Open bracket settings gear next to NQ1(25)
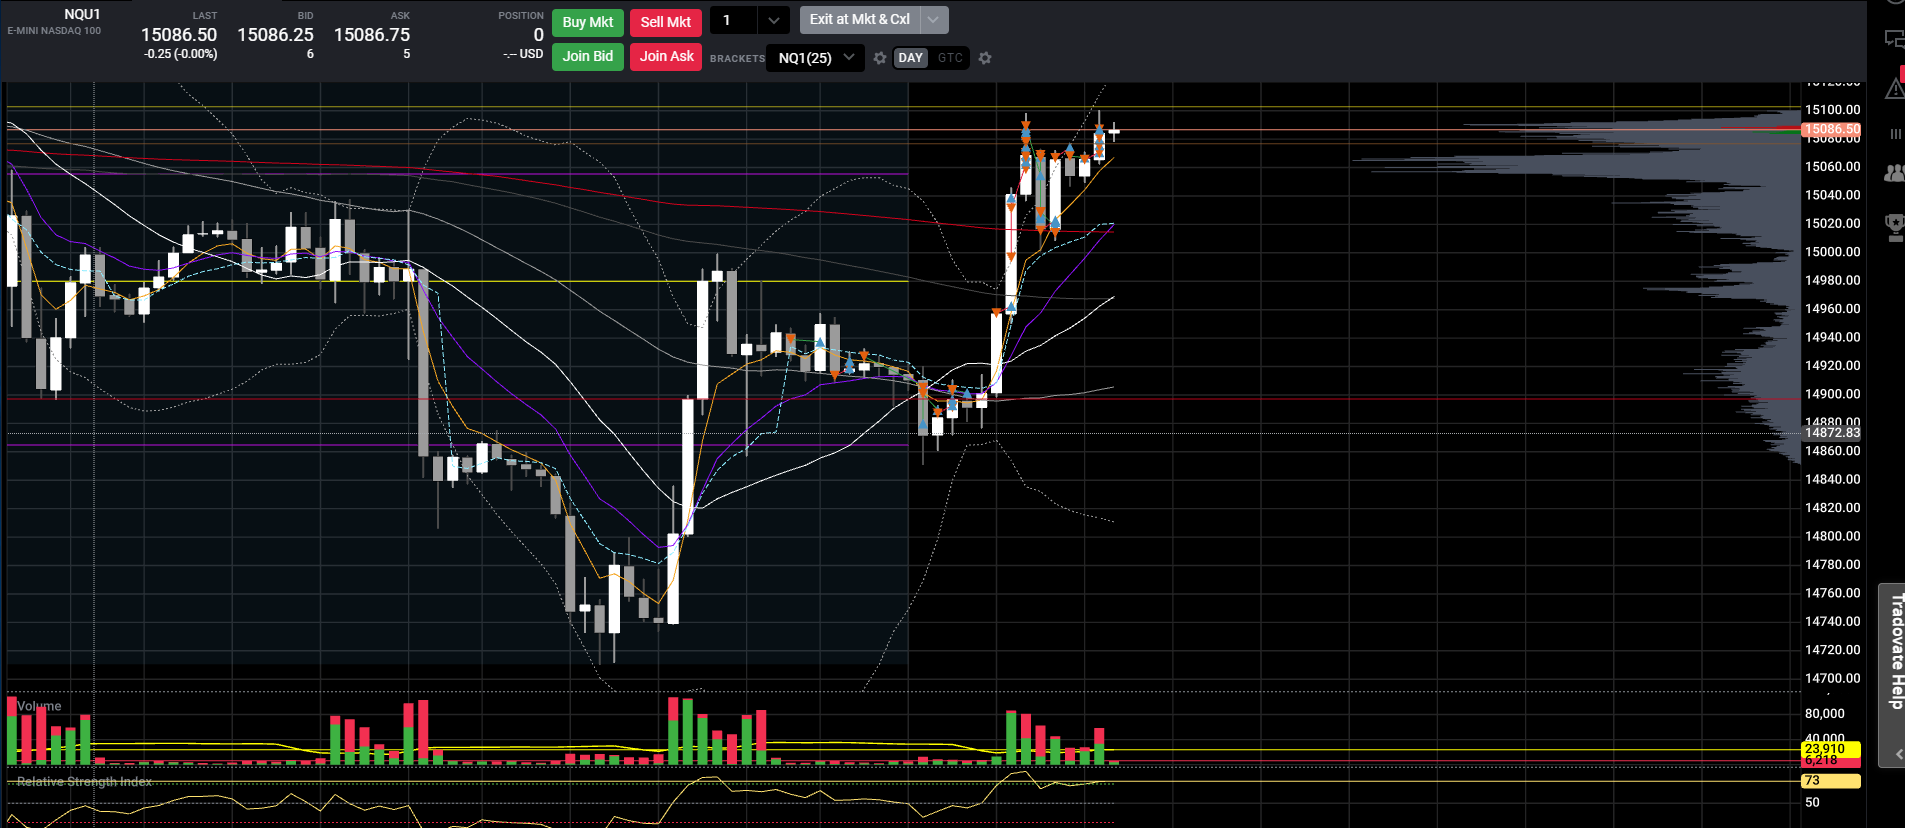 (x=880, y=58)
